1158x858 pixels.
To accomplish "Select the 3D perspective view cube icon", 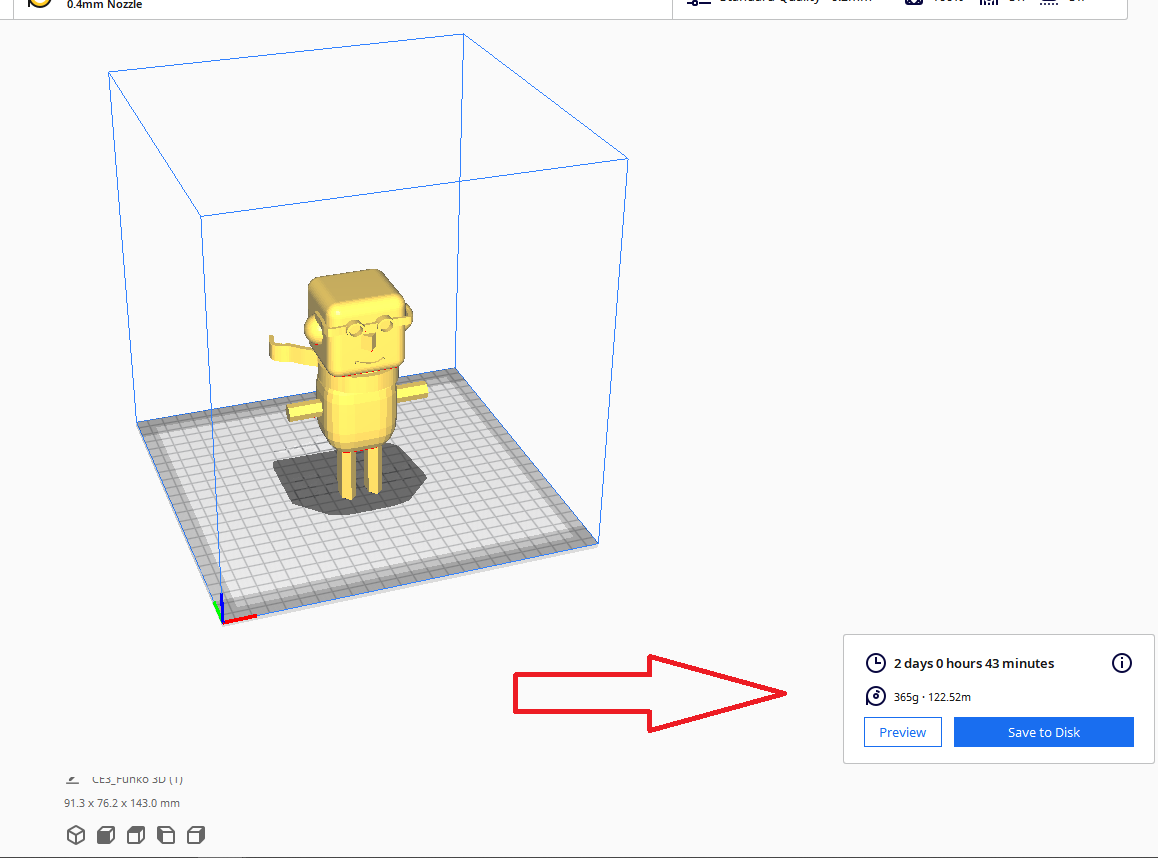I will 75,835.
